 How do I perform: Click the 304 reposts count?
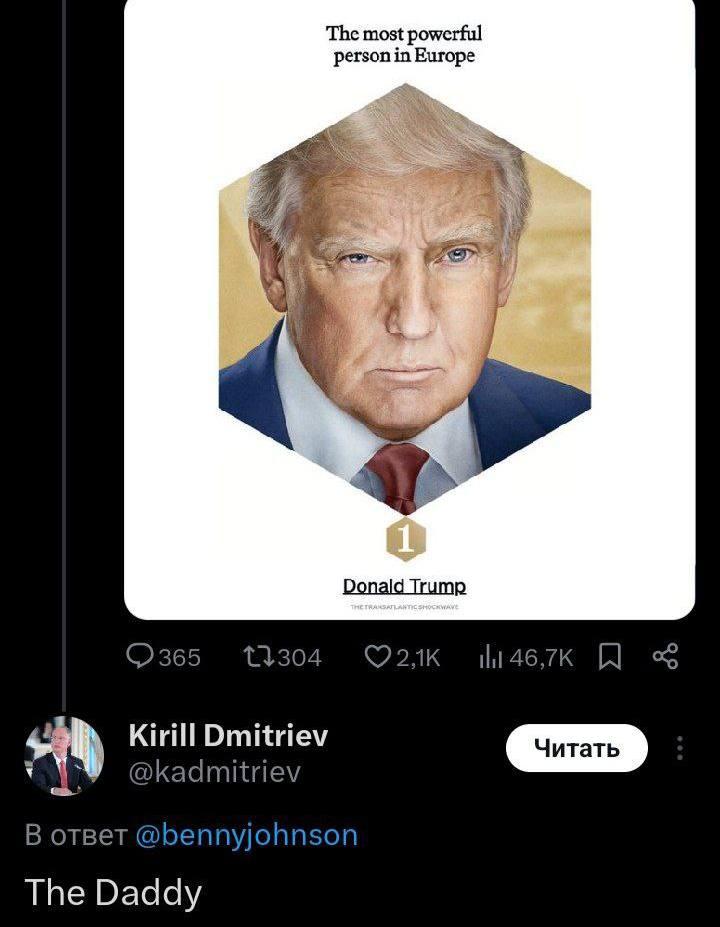coord(298,657)
